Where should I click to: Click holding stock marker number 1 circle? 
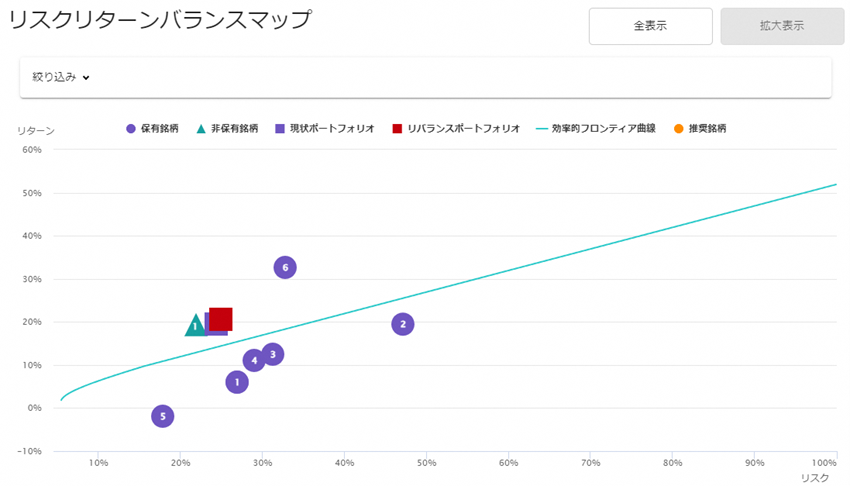237,383
